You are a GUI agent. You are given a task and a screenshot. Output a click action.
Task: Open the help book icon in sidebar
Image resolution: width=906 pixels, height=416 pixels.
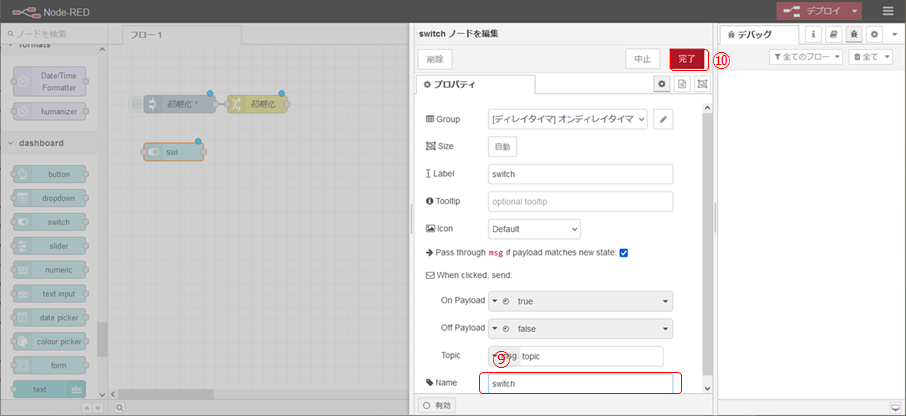click(833, 34)
